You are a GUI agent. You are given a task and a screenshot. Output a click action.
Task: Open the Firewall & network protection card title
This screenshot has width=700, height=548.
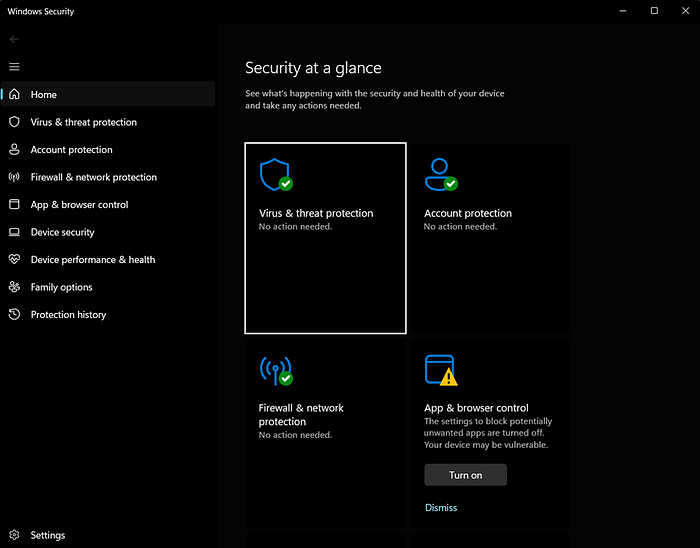[x=301, y=415]
